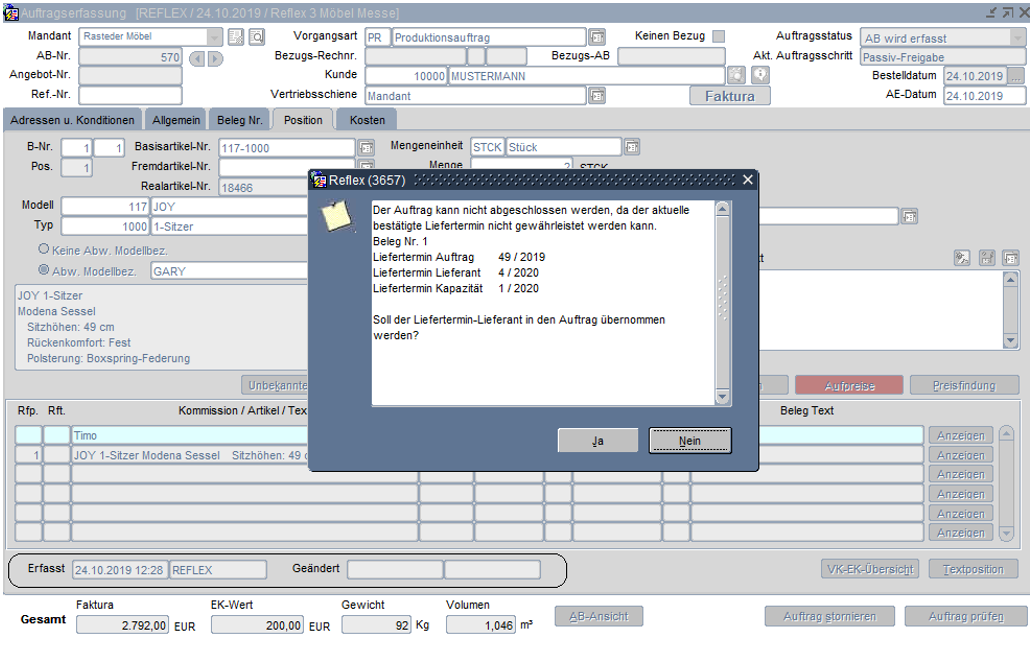Go to previous AB-Nr. with left arrow
This screenshot has width=1031, height=653.
pos(197,58)
